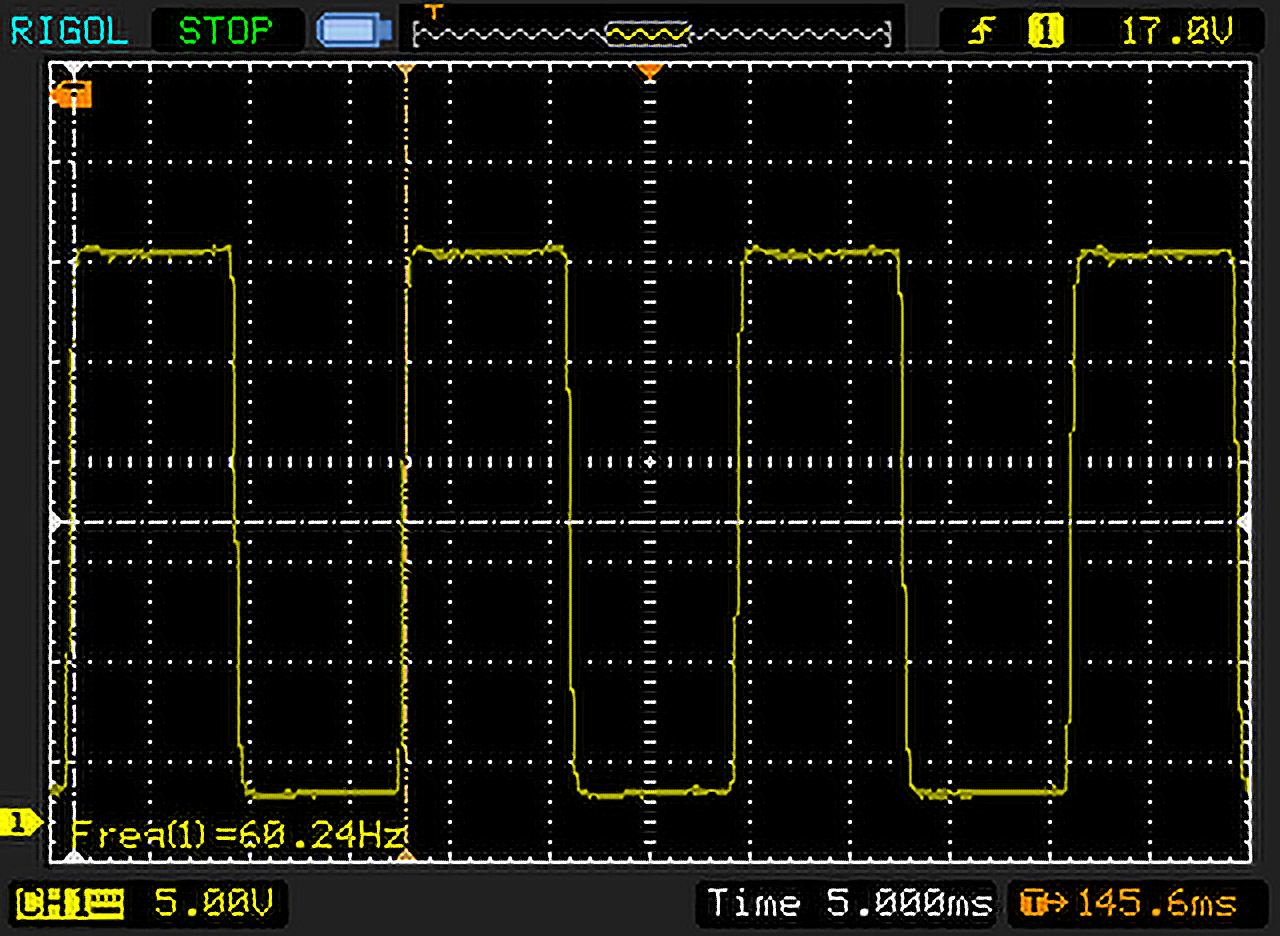Image resolution: width=1280 pixels, height=936 pixels.
Task: Click the yellow channel 1 trigger source badge
Action: pos(1045,33)
